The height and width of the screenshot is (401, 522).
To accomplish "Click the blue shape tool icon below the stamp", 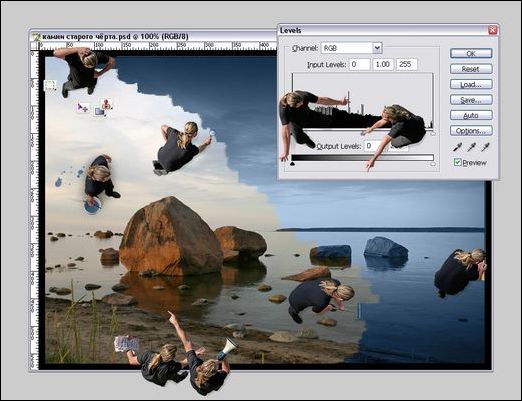I will 100,111.
